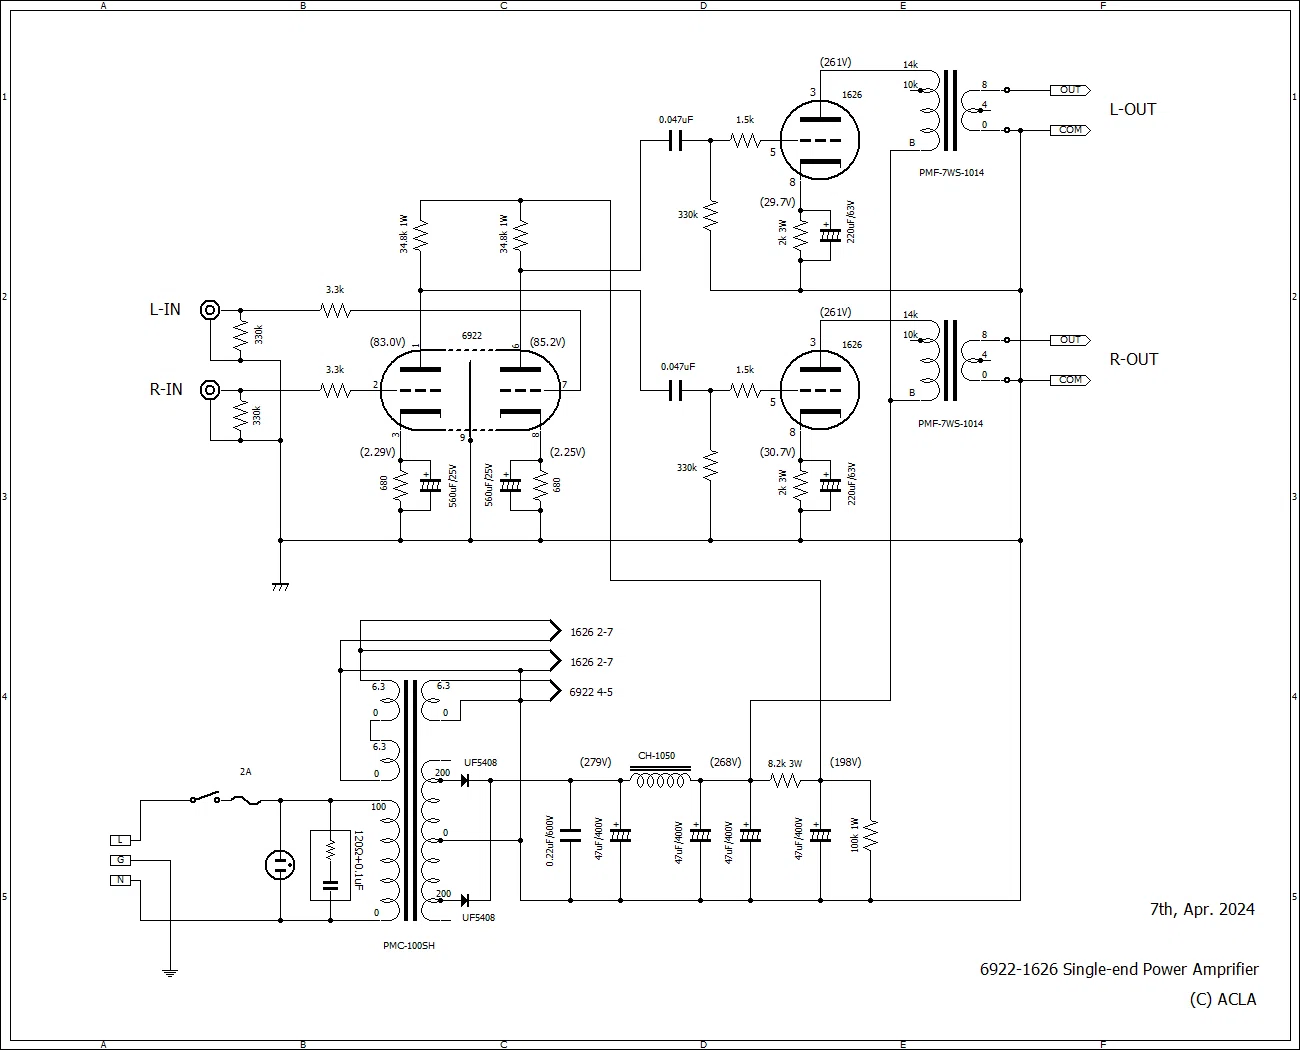Click the (83.0V) plate voltage label
This screenshot has width=1300, height=1050.
[387, 342]
